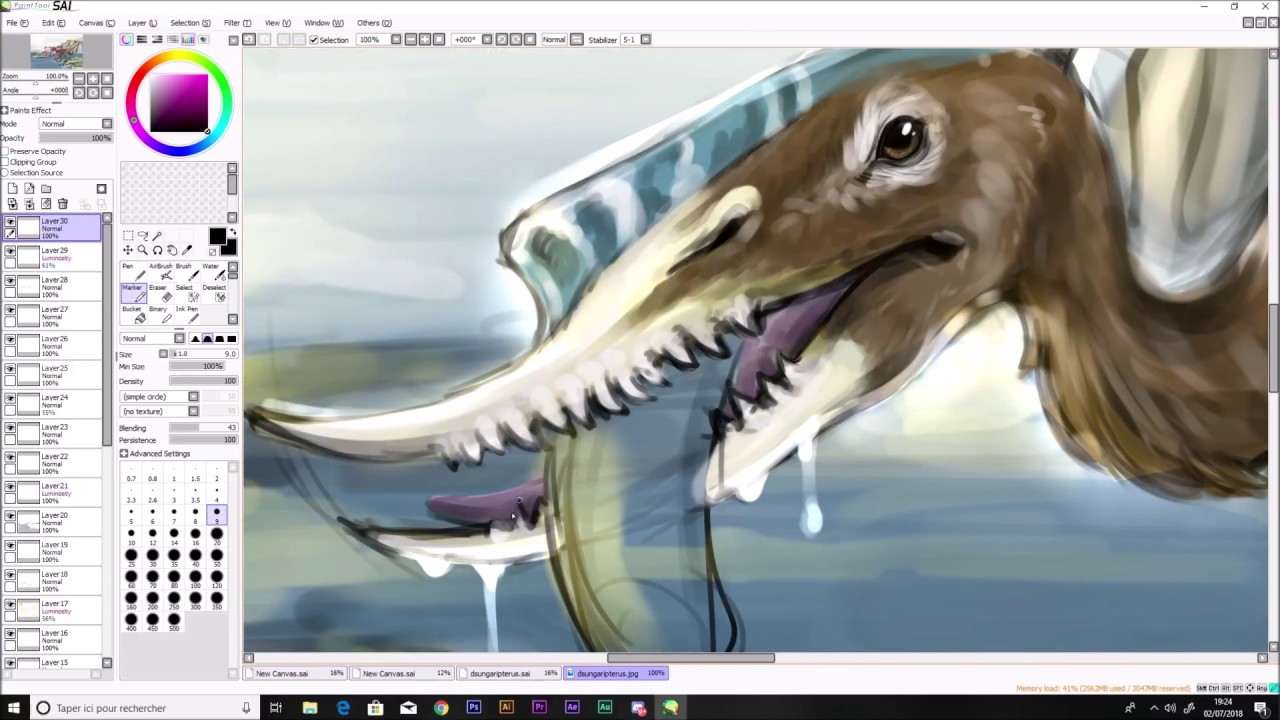Choose the lasso selection tool
The height and width of the screenshot is (720, 1280).
pyautogui.click(x=143, y=235)
